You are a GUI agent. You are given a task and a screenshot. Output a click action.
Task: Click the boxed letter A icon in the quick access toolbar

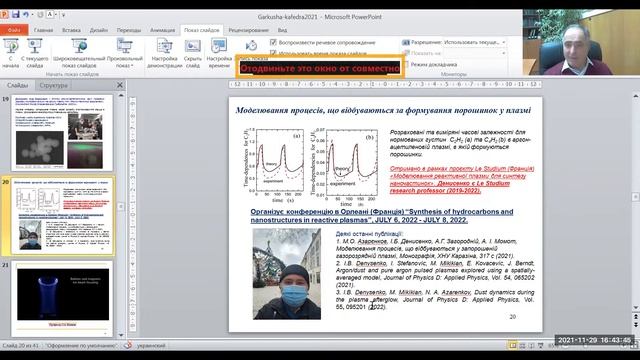click(50, 14)
